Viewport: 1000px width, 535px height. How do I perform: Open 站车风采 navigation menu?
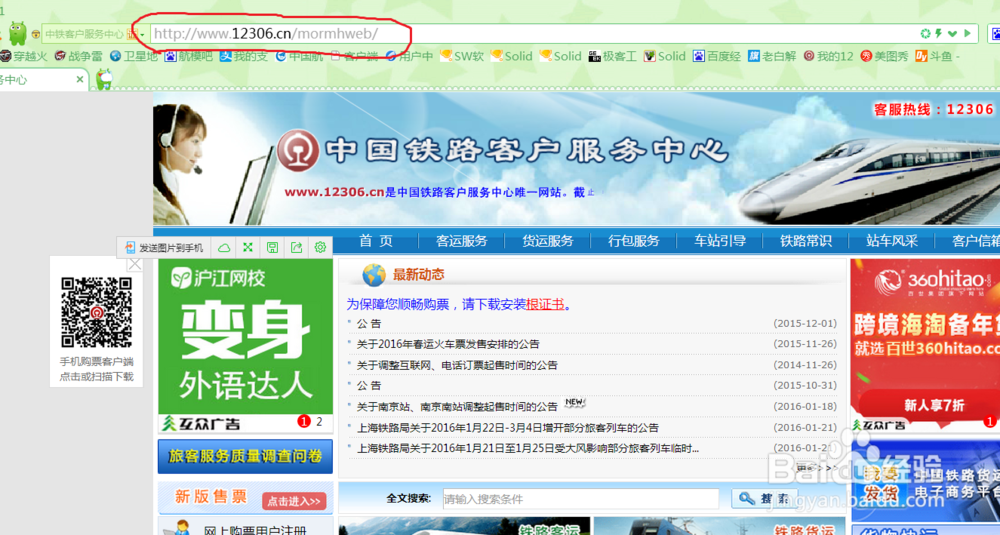pyautogui.click(x=892, y=241)
